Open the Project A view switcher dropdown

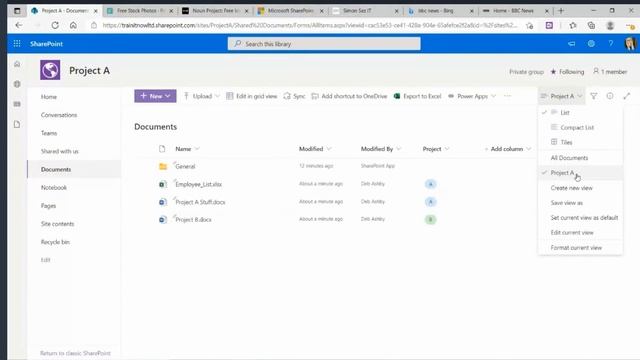click(x=562, y=96)
